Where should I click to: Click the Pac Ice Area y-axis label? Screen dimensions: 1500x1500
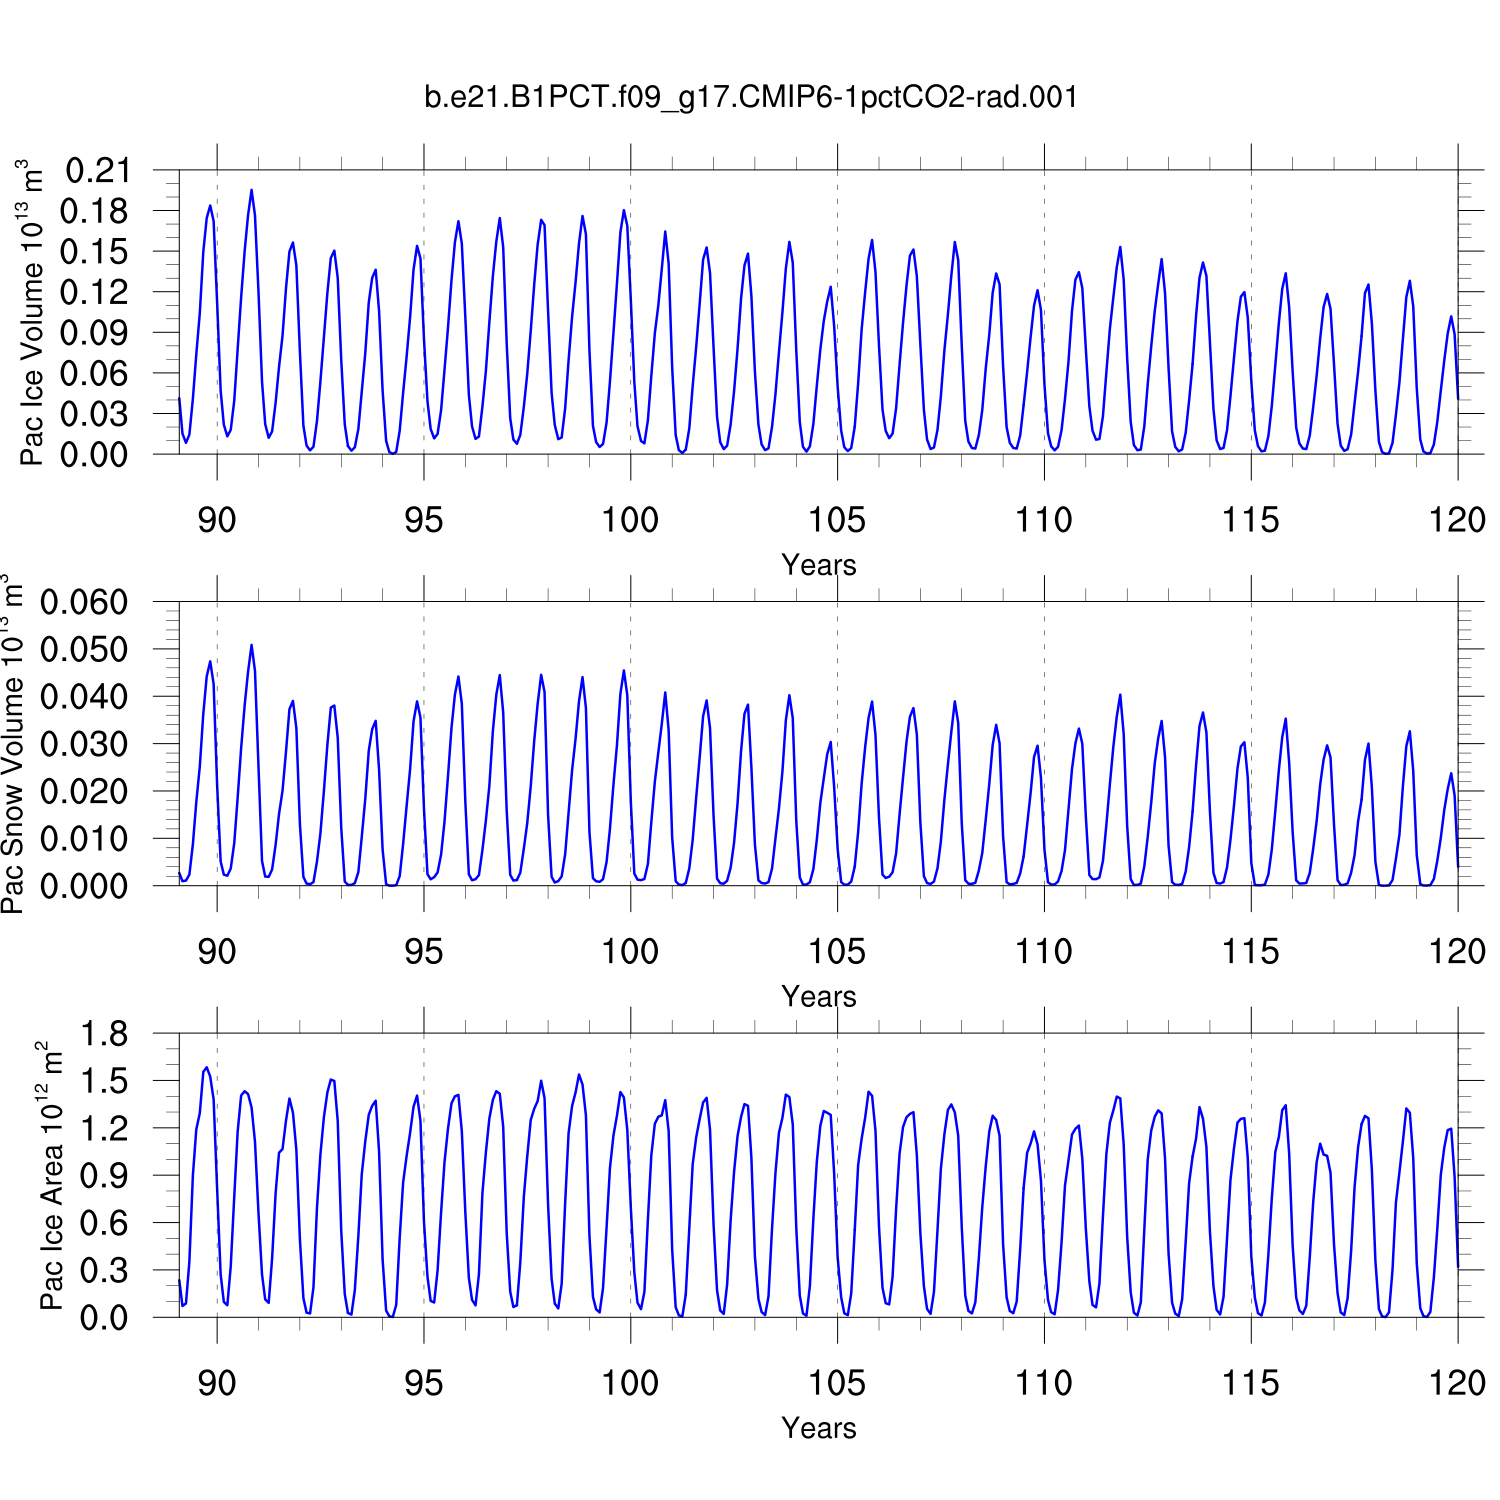[x=51, y=1175]
